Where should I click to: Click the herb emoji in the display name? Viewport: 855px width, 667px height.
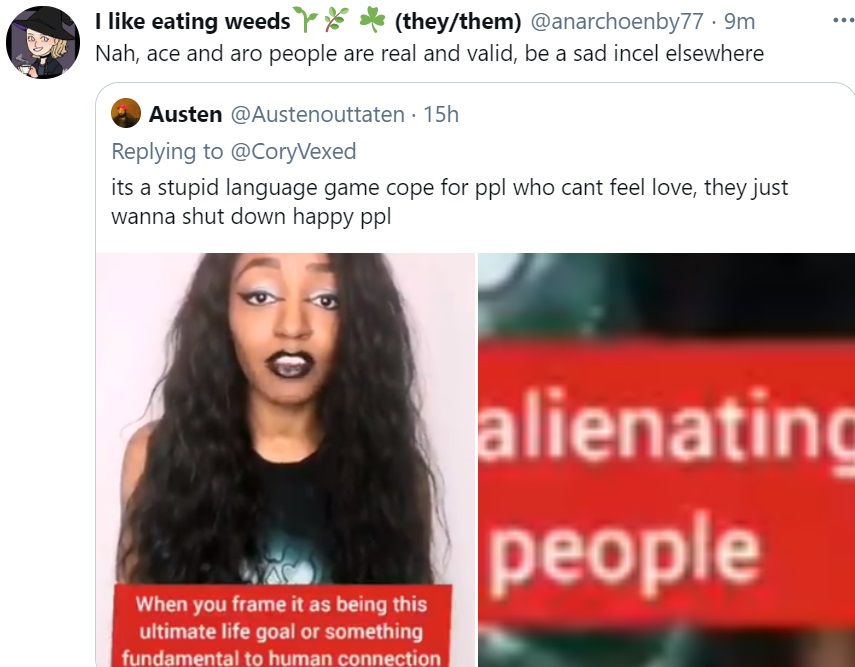[335, 20]
